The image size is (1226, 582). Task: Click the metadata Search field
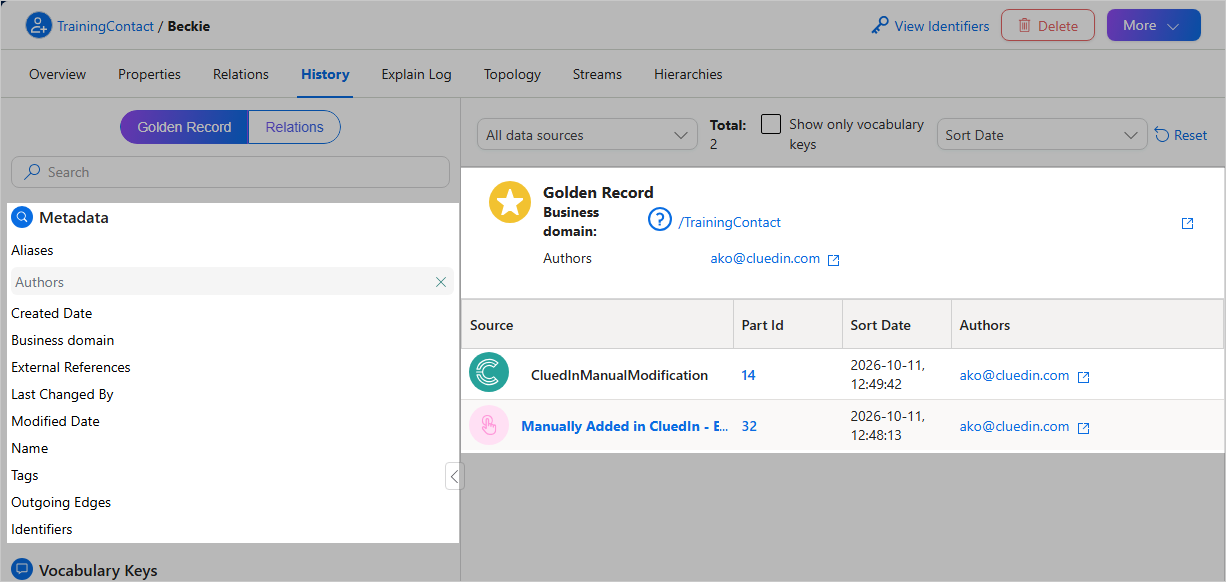pyautogui.click(x=230, y=172)
